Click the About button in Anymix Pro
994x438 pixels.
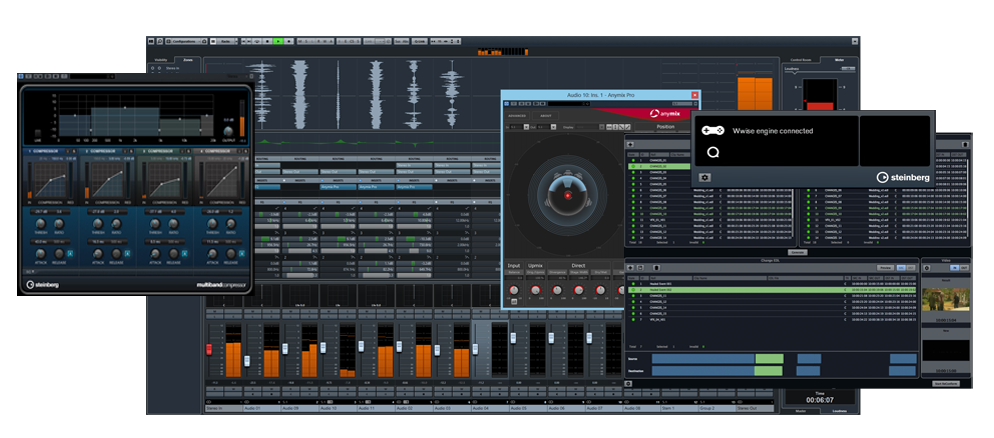pos(547,115)
